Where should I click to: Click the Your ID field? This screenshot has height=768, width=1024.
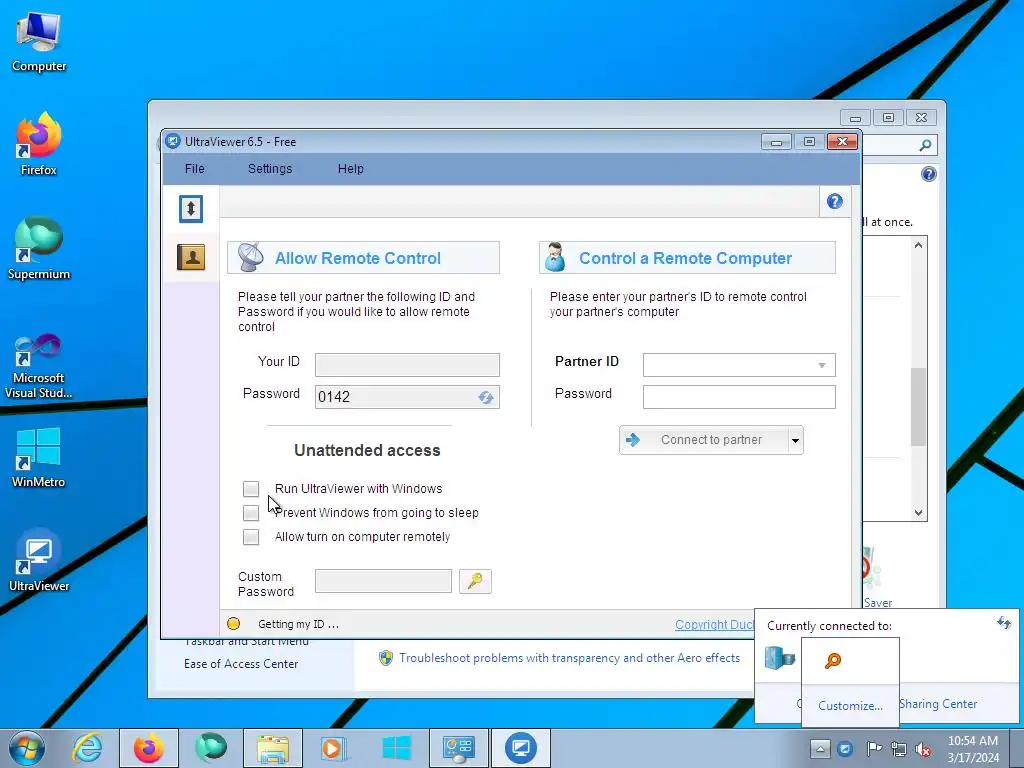point(408,365)
